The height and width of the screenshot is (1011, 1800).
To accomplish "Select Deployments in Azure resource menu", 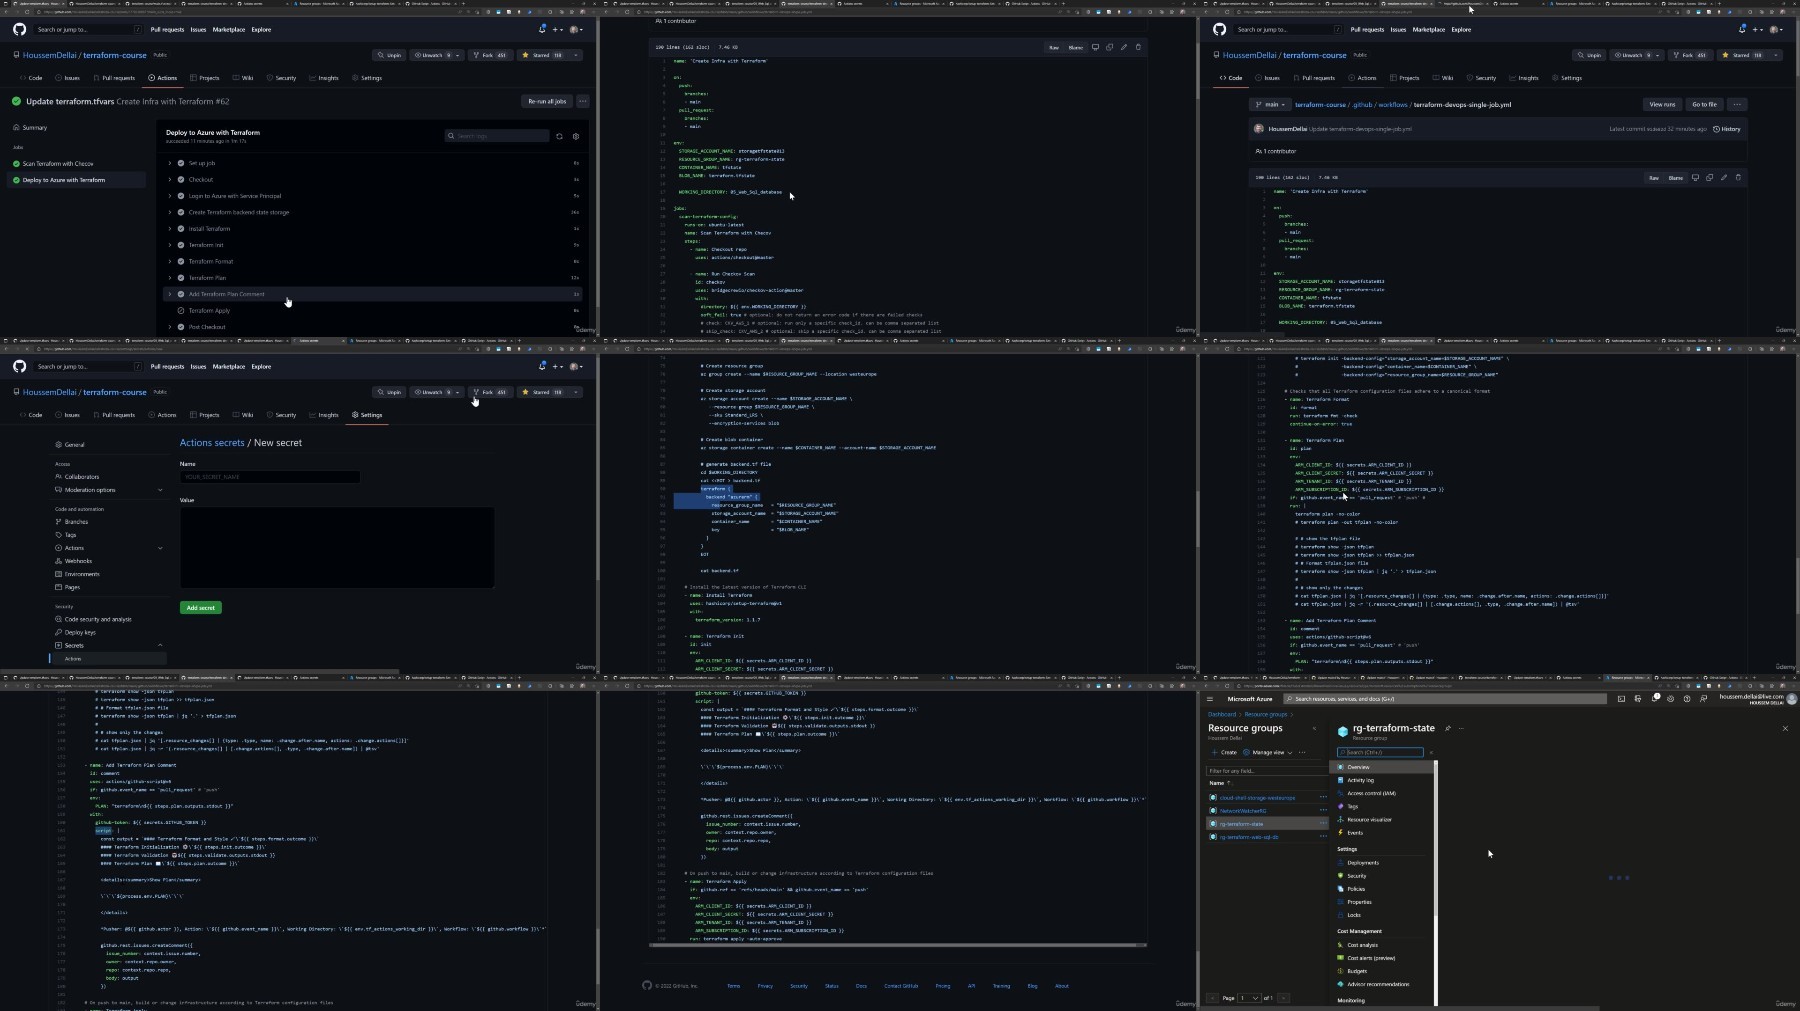I will tap(1362, 863).
